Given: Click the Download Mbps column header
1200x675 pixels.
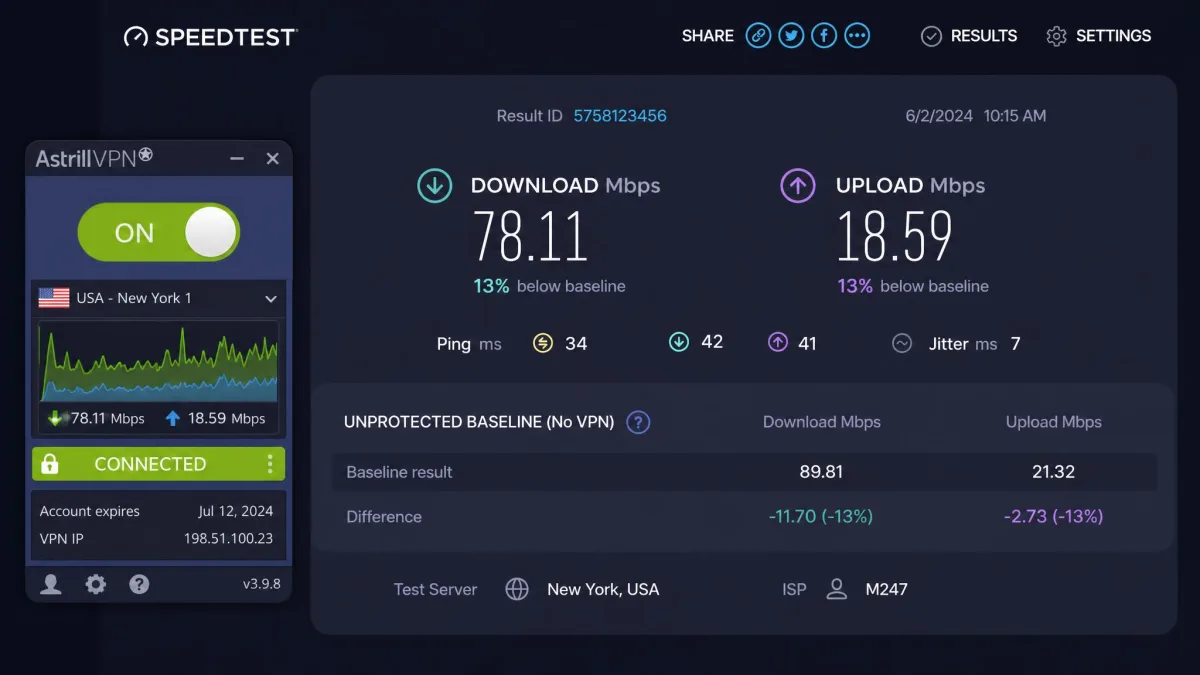Looking at the screenshot, I should click(x=822, y=422).
